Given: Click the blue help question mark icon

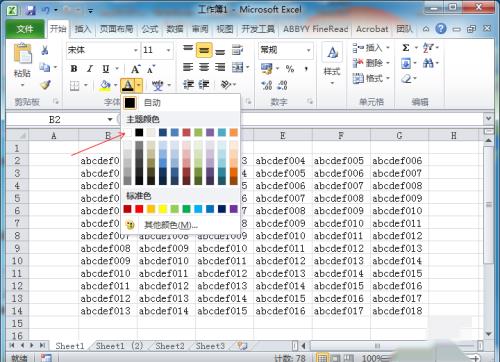Looking at the screenshot, I should (x=441, y=29).
